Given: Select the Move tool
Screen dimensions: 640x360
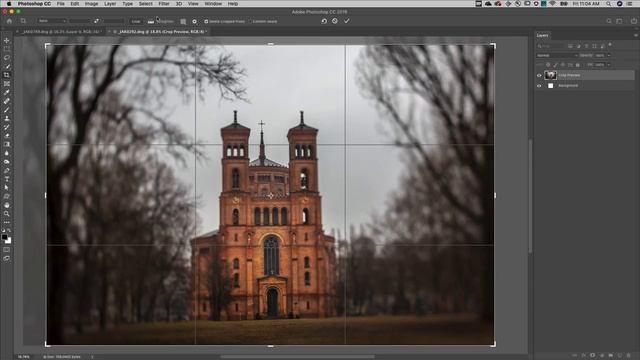Looking at the screenshot, I should 7,40.
